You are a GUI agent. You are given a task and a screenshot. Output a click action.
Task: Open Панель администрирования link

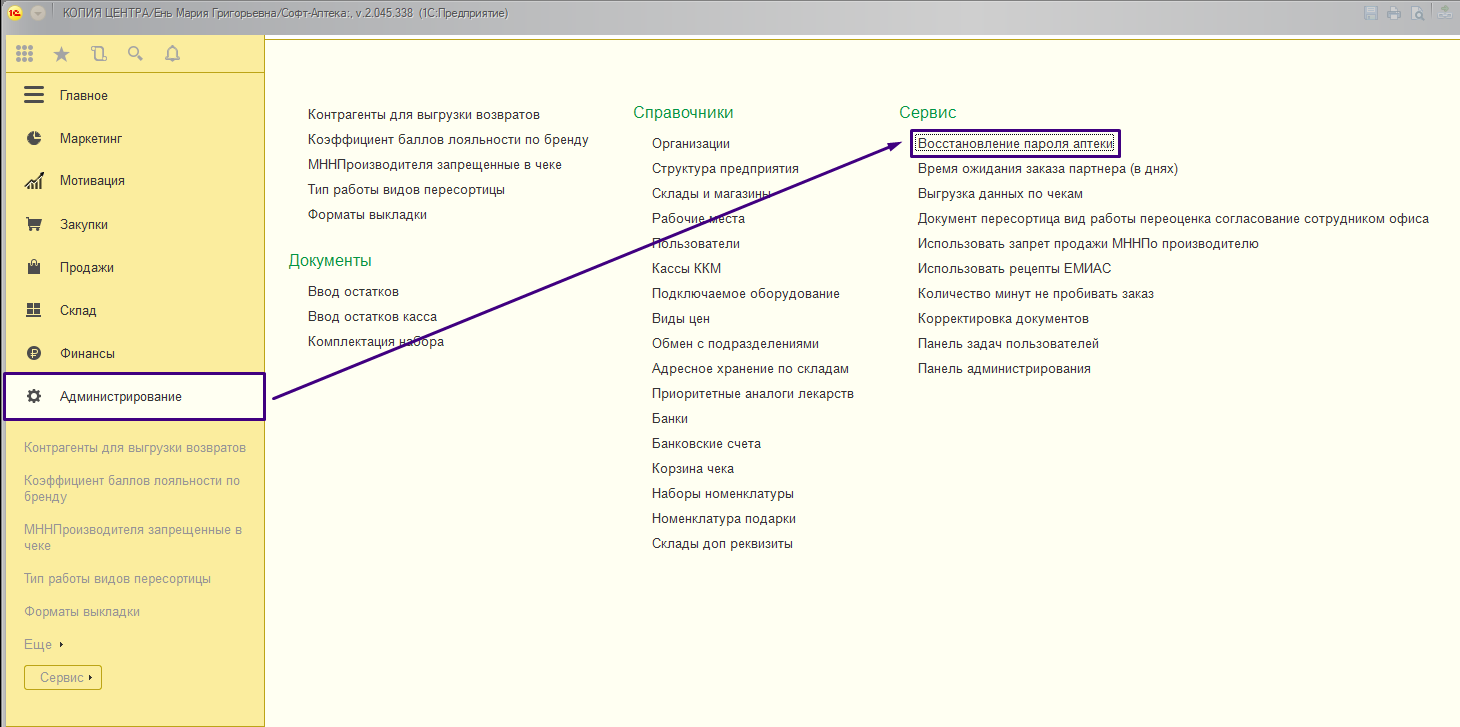(x=1004, y=369)
